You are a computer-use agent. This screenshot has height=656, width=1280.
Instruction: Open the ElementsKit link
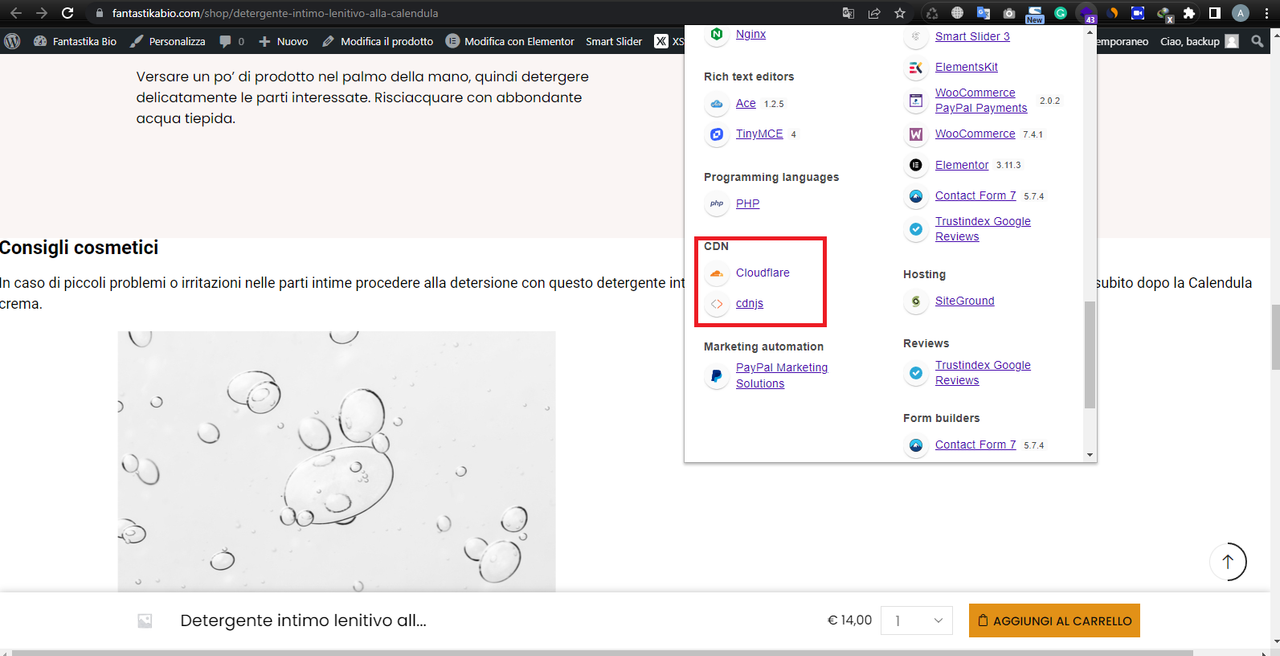pos(966,67)
